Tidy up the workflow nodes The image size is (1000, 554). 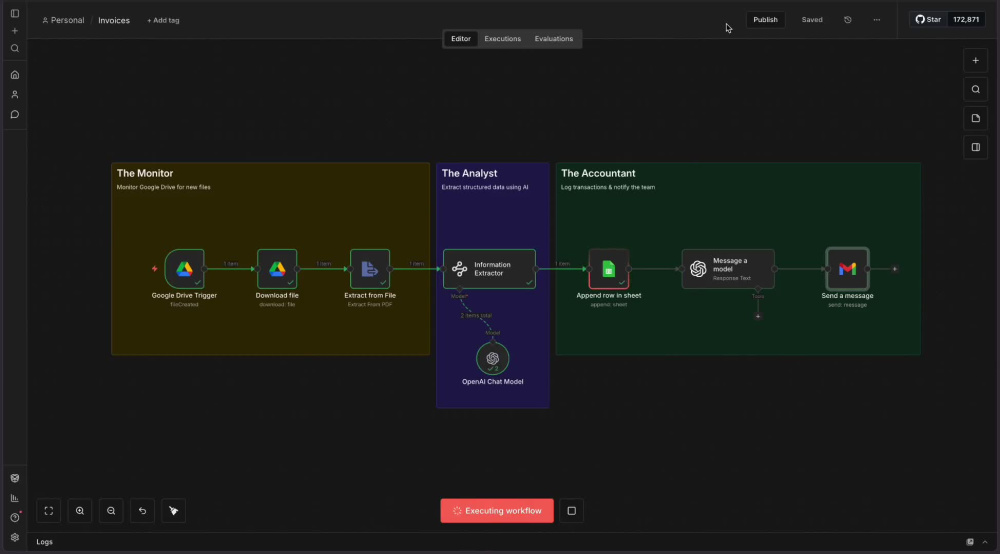click(x=173, y=511)
